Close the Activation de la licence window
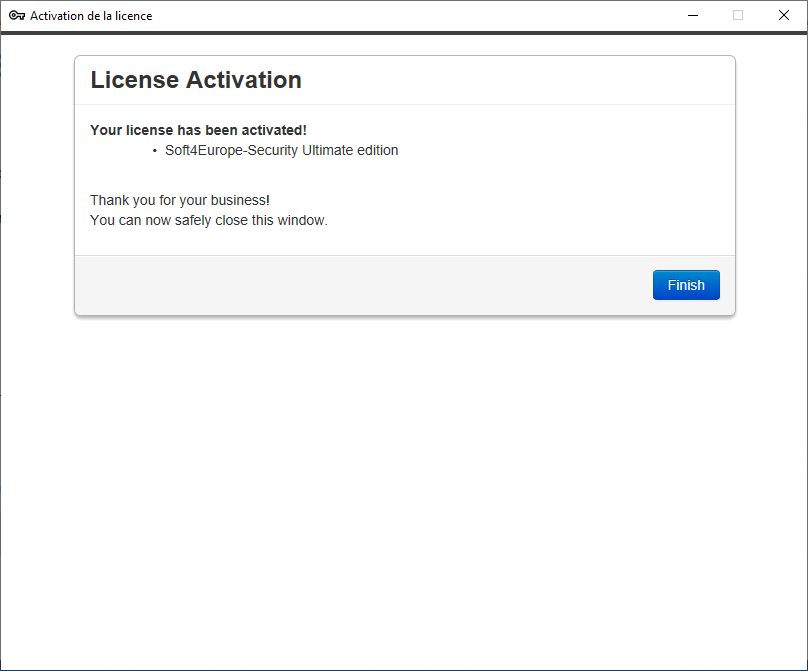Viewport: 808px width, 671px height. pyautogui.click(x=784, y=15)
